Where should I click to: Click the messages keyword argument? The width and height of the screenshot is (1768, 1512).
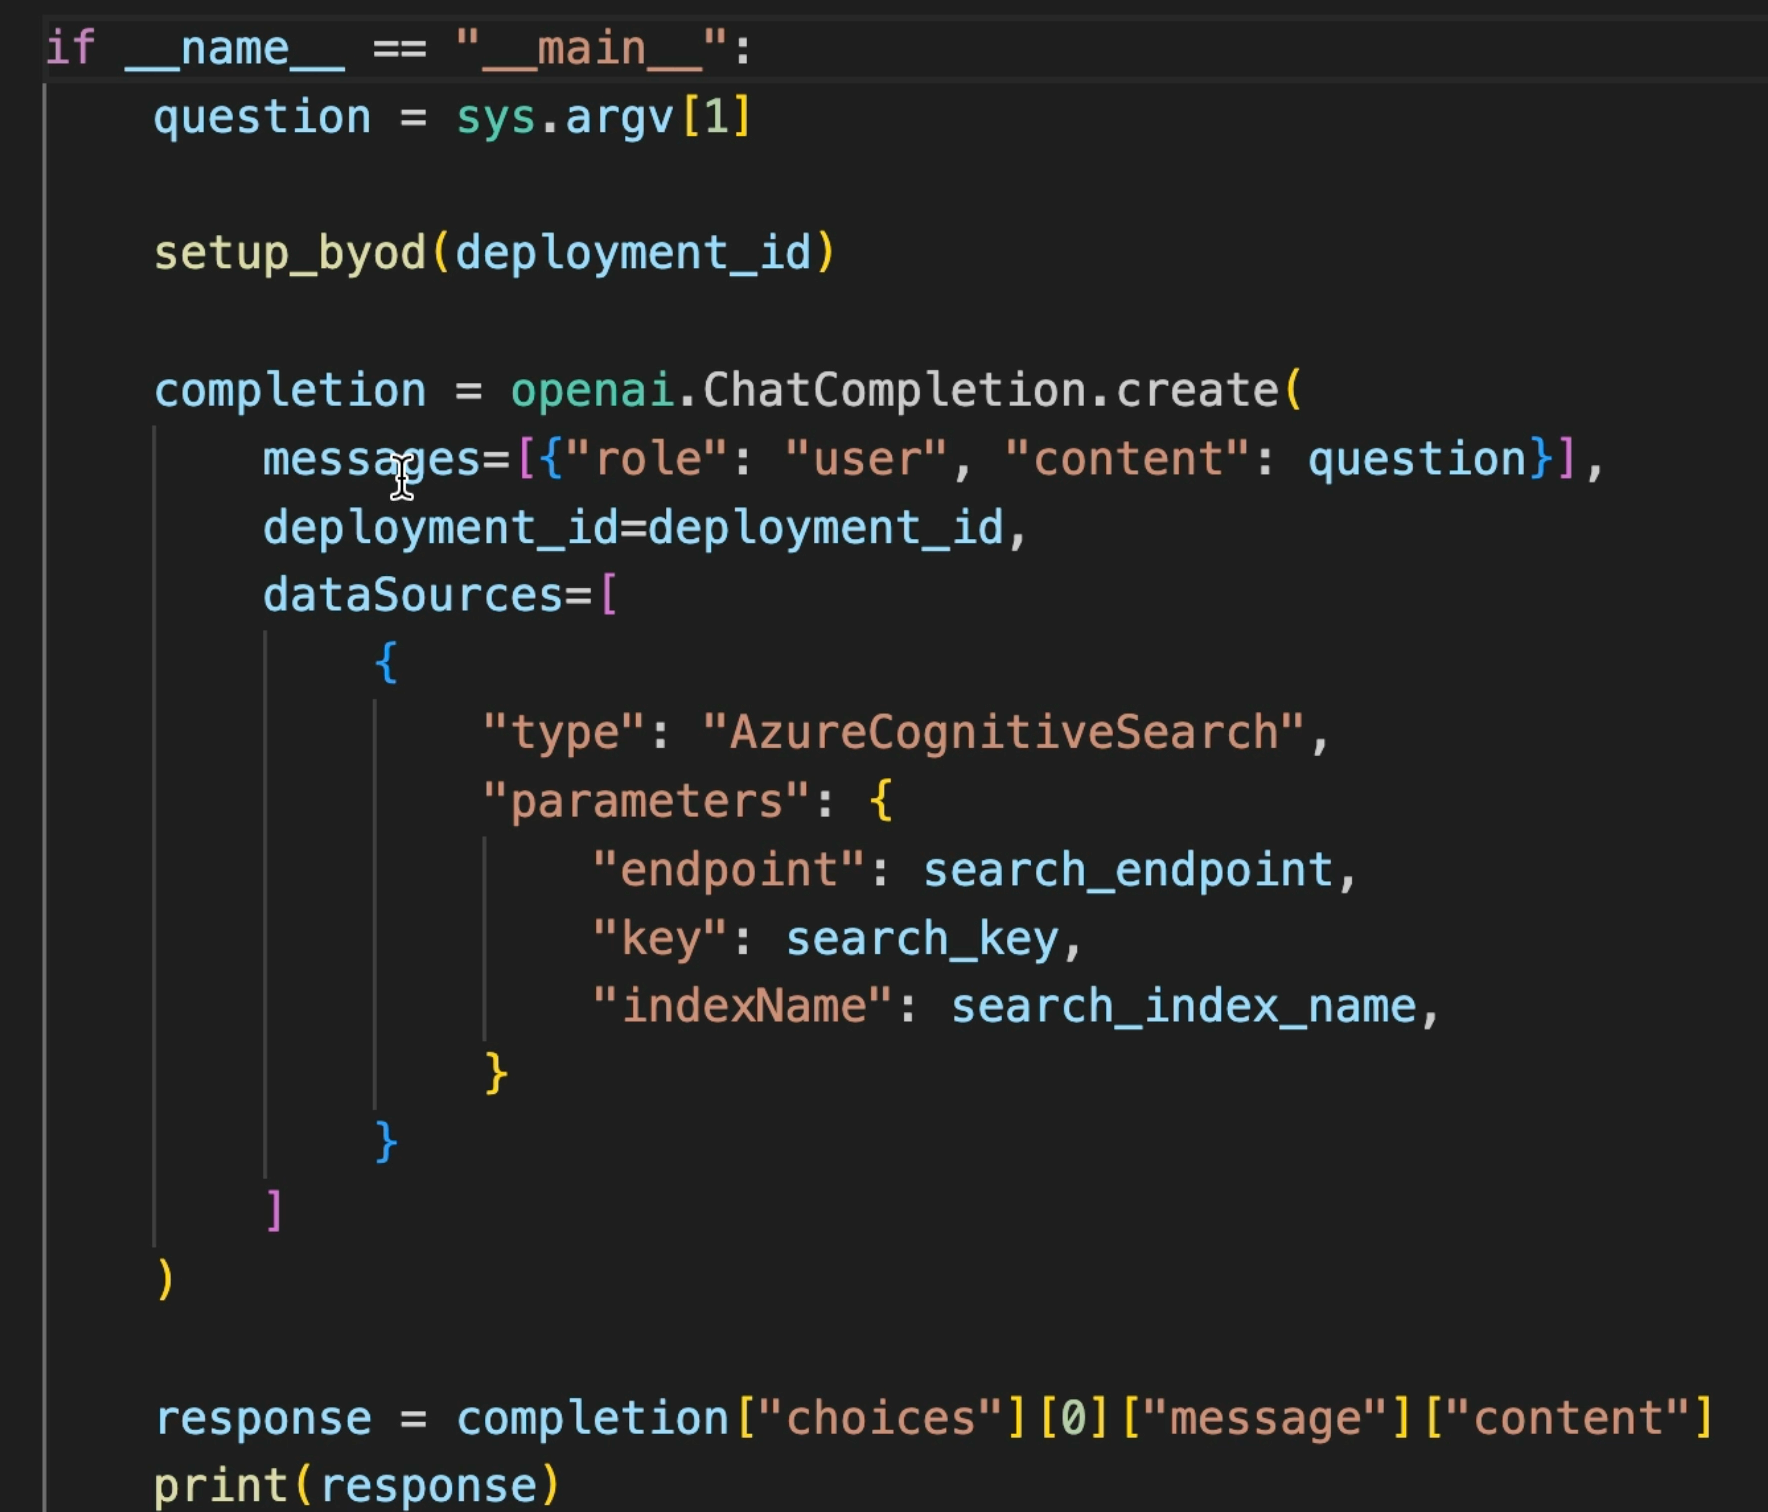pyautogui.click(x=372, y=460)
